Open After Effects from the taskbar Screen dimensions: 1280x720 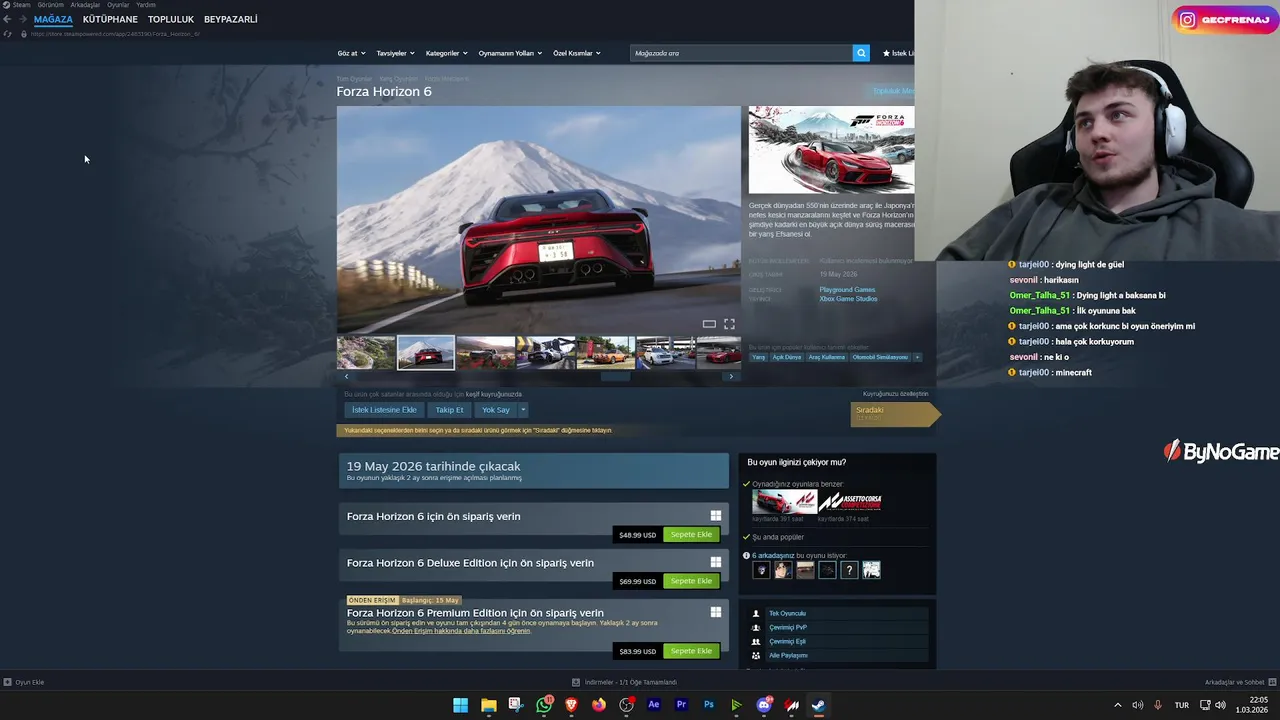[654, 705]
